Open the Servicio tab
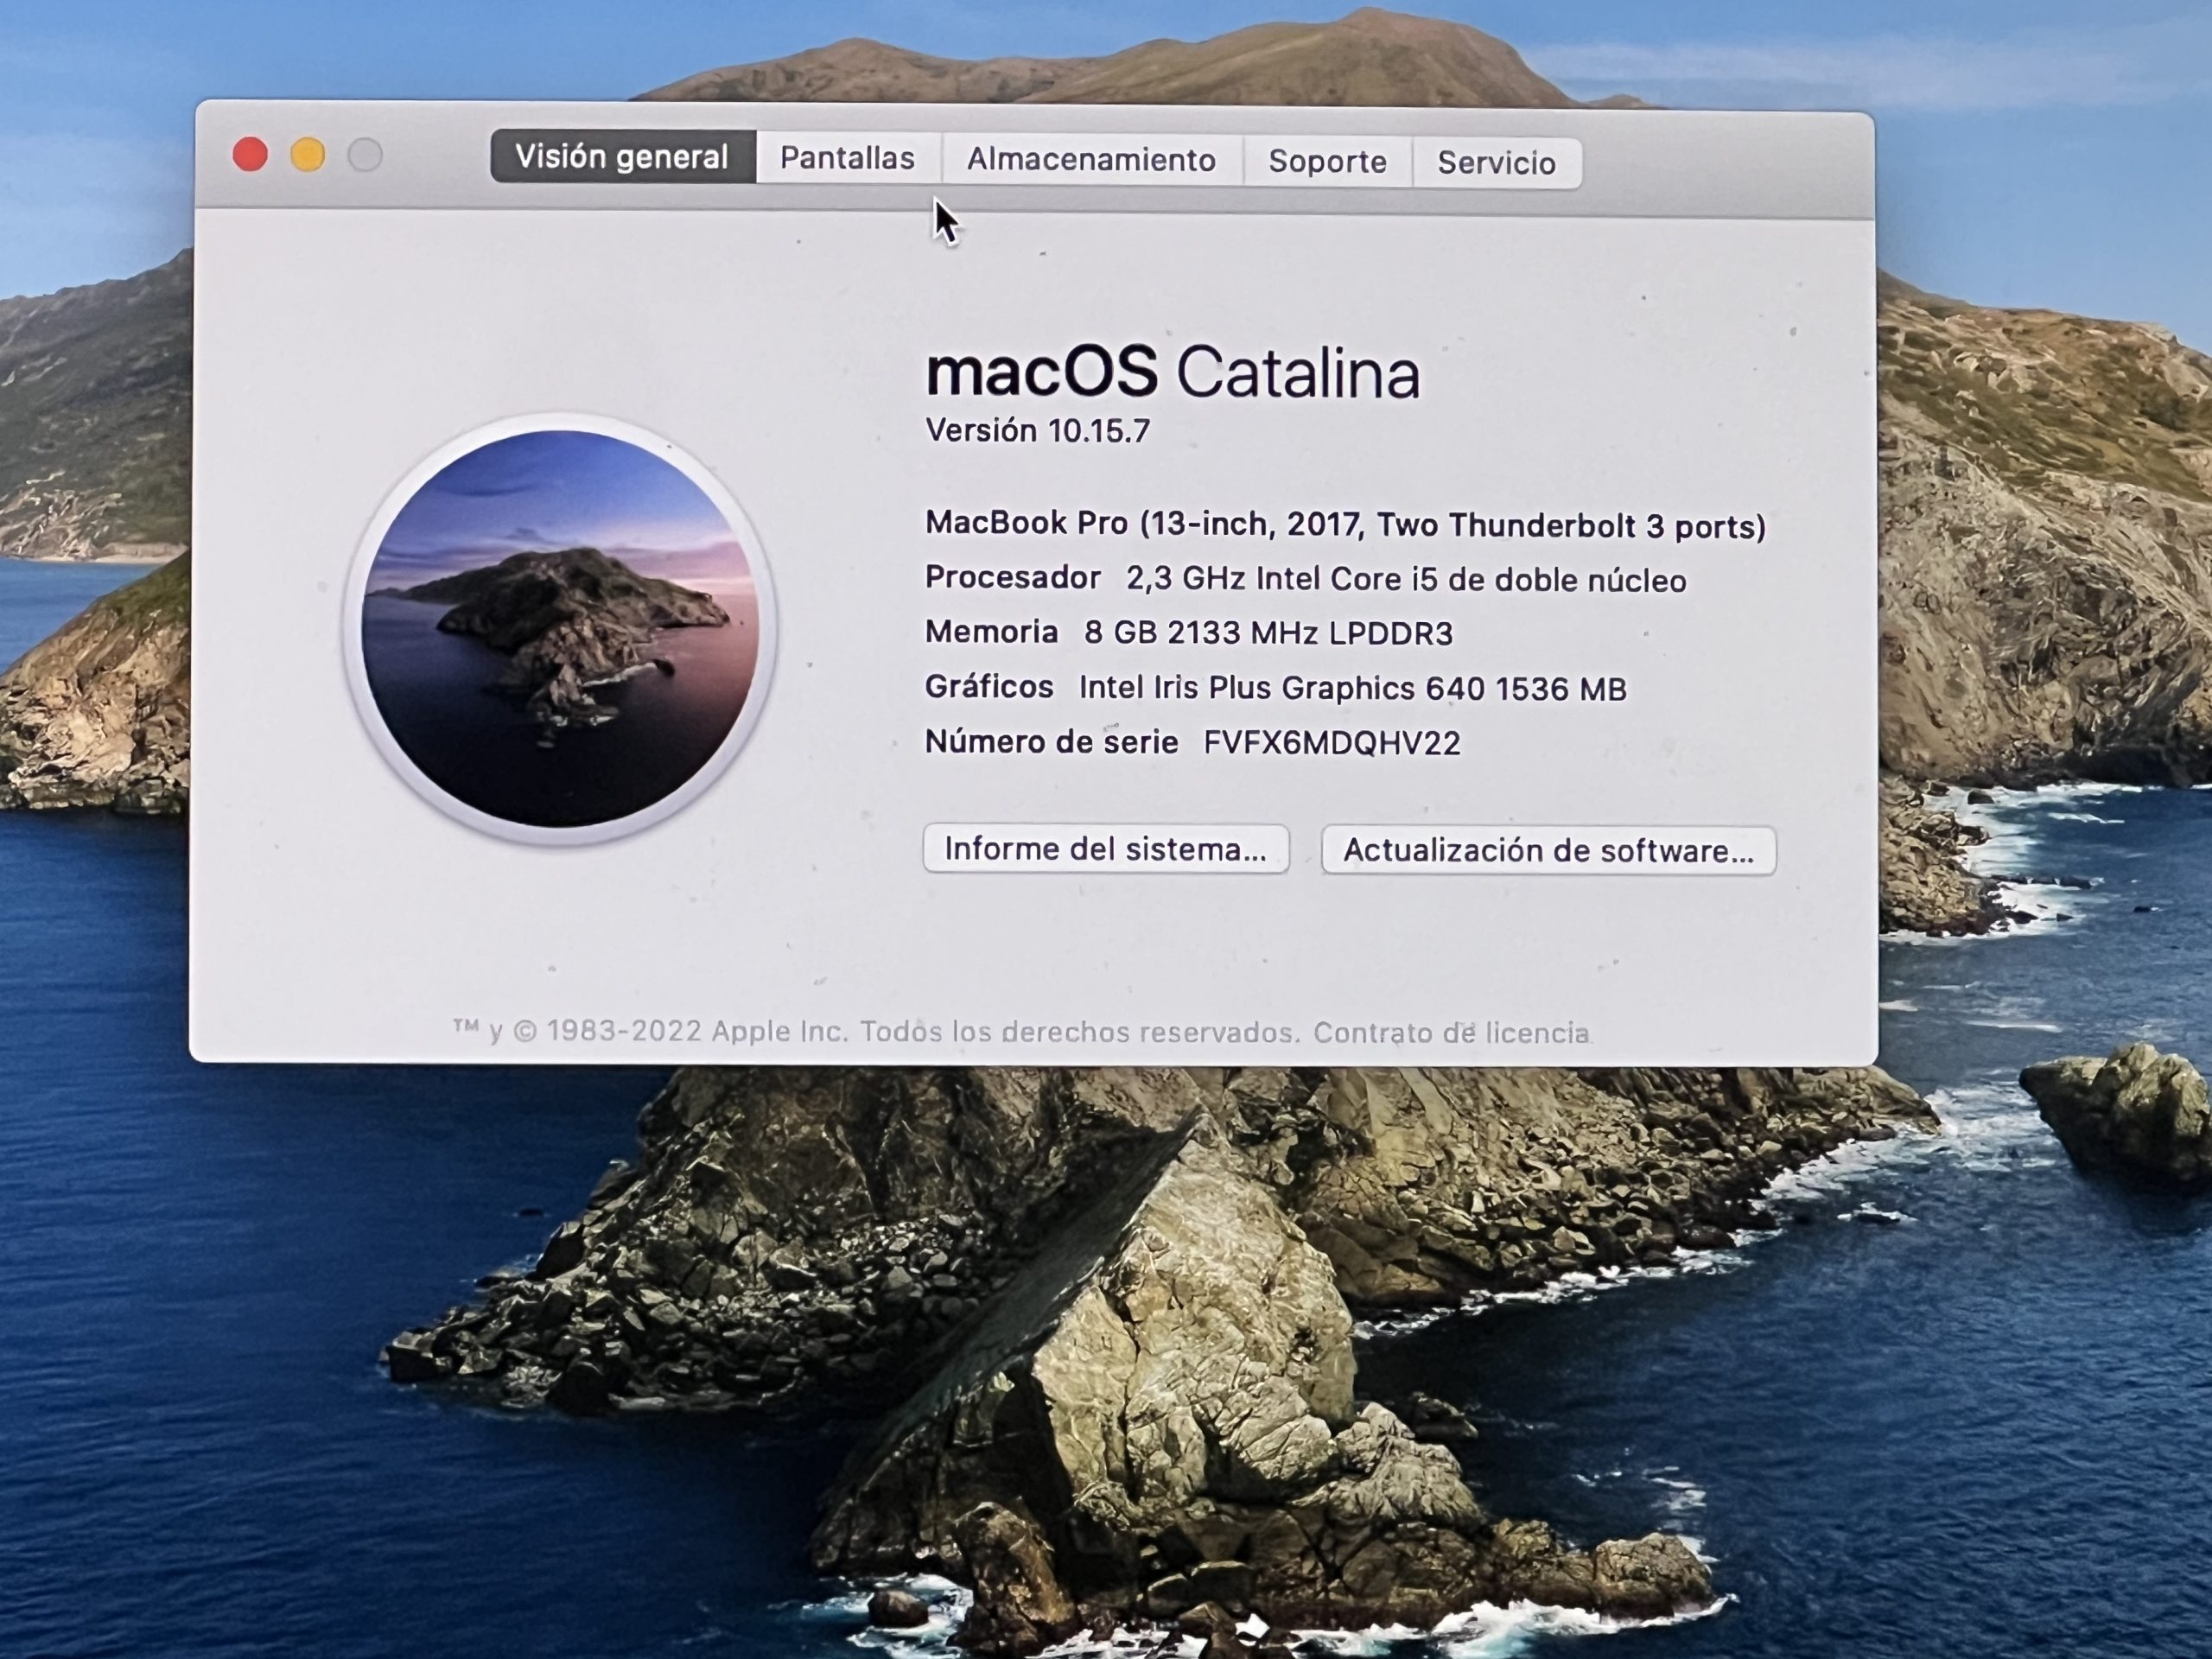Image resolution: width=2212 pixels, height=1659 pixels. pyautogui.click(x=1496, y=163)
